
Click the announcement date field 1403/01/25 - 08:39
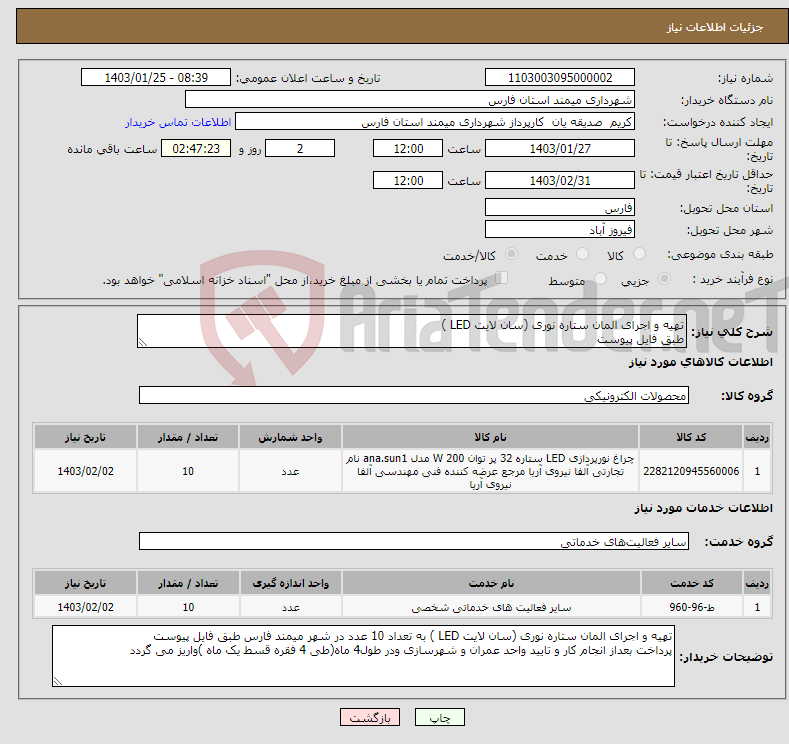pos(156,77)
